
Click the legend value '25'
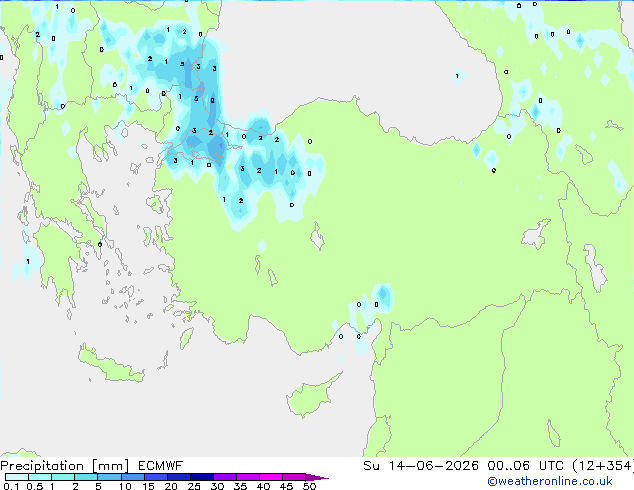tap(194, 486)
